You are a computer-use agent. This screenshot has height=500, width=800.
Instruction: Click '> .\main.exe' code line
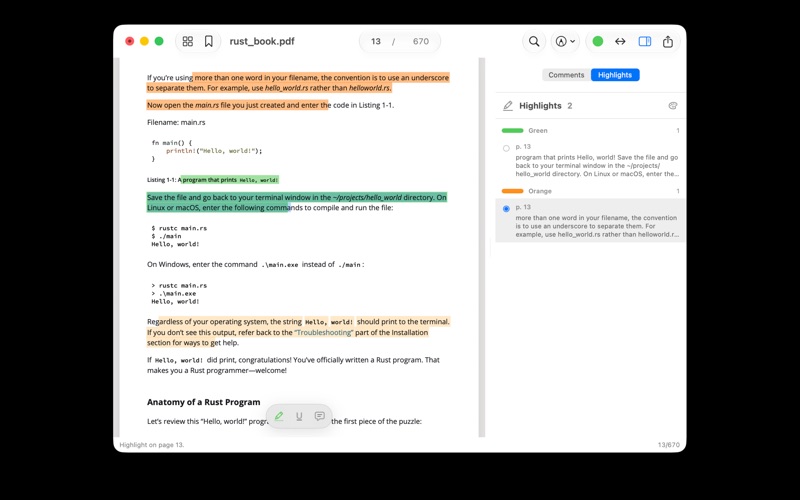173,293
